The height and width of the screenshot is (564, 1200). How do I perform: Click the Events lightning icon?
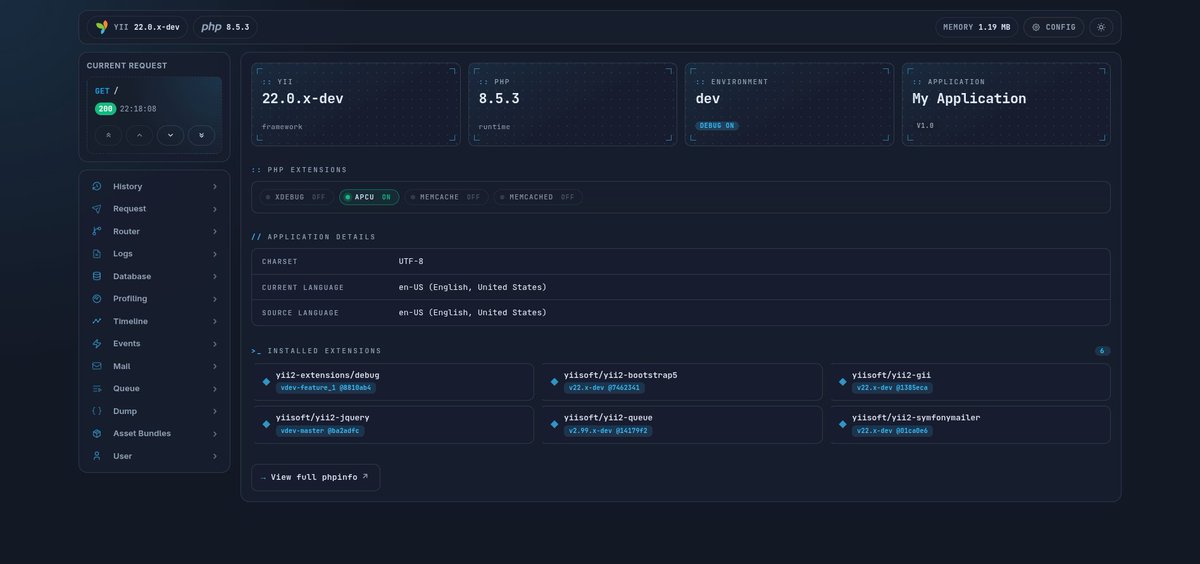click(97, 344)
